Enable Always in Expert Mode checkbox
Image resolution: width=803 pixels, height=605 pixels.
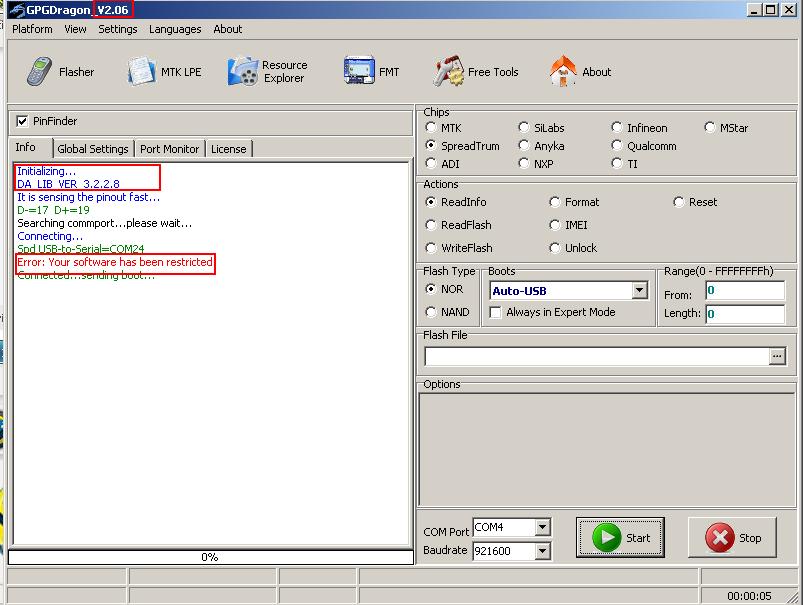point(495,312)
